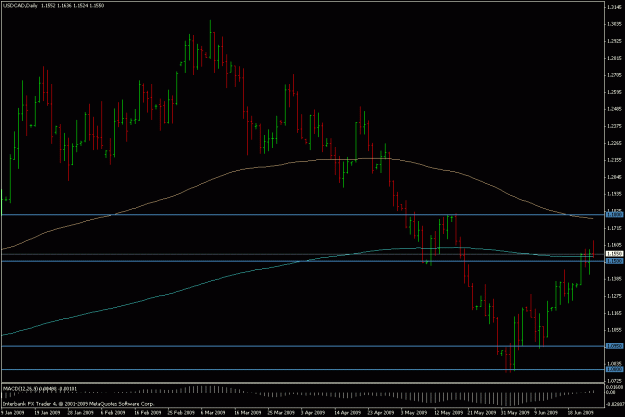625x417 pixels.
Task: Click the 14 Apr 2009 date label
Action: [x=348, y=413]
